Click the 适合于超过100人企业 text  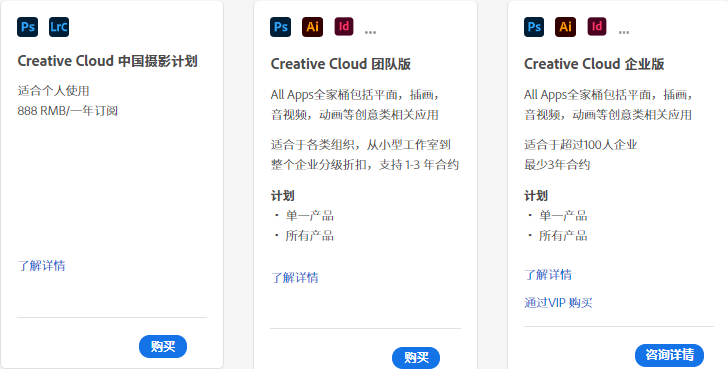581,144
